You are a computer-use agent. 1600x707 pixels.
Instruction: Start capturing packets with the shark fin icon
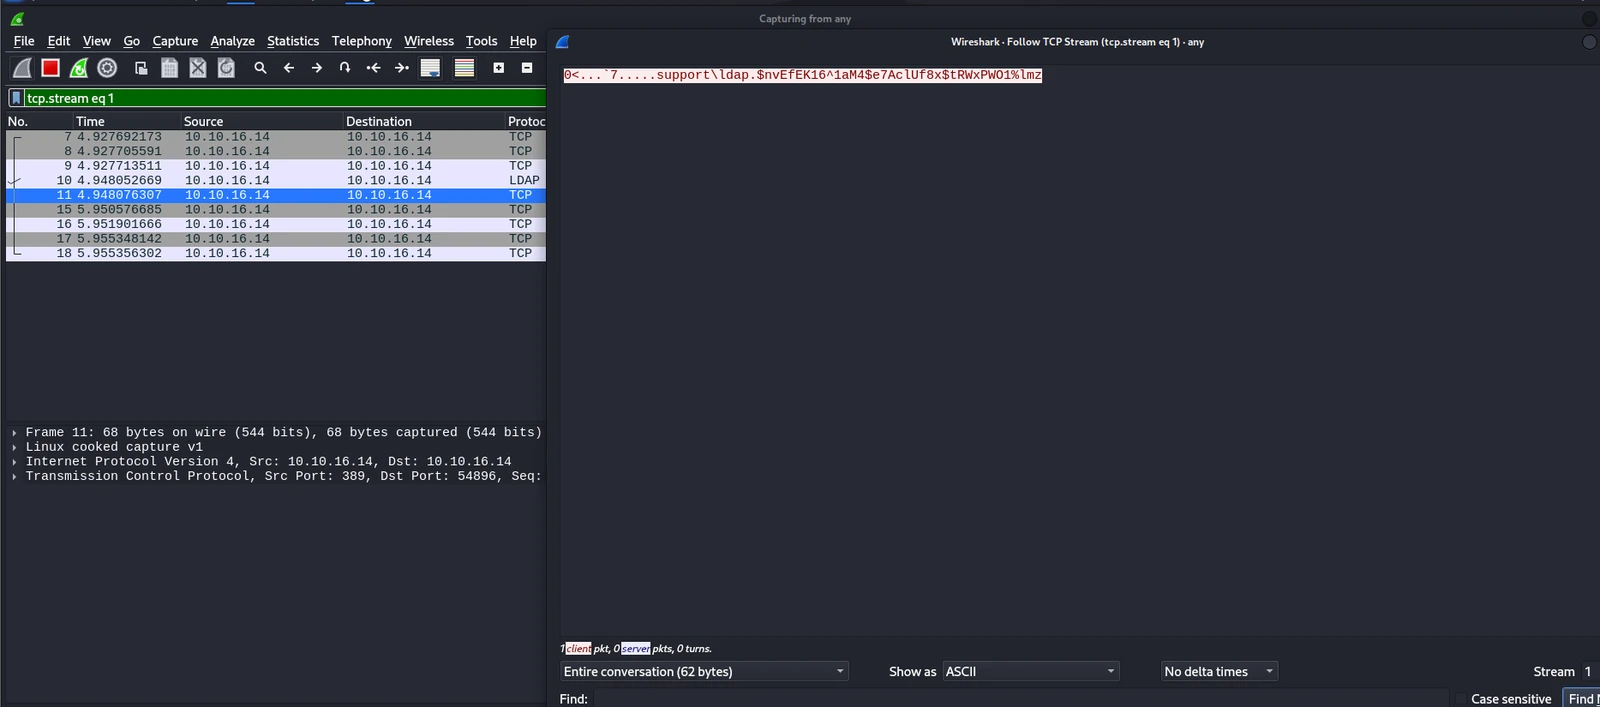[22, 68]
